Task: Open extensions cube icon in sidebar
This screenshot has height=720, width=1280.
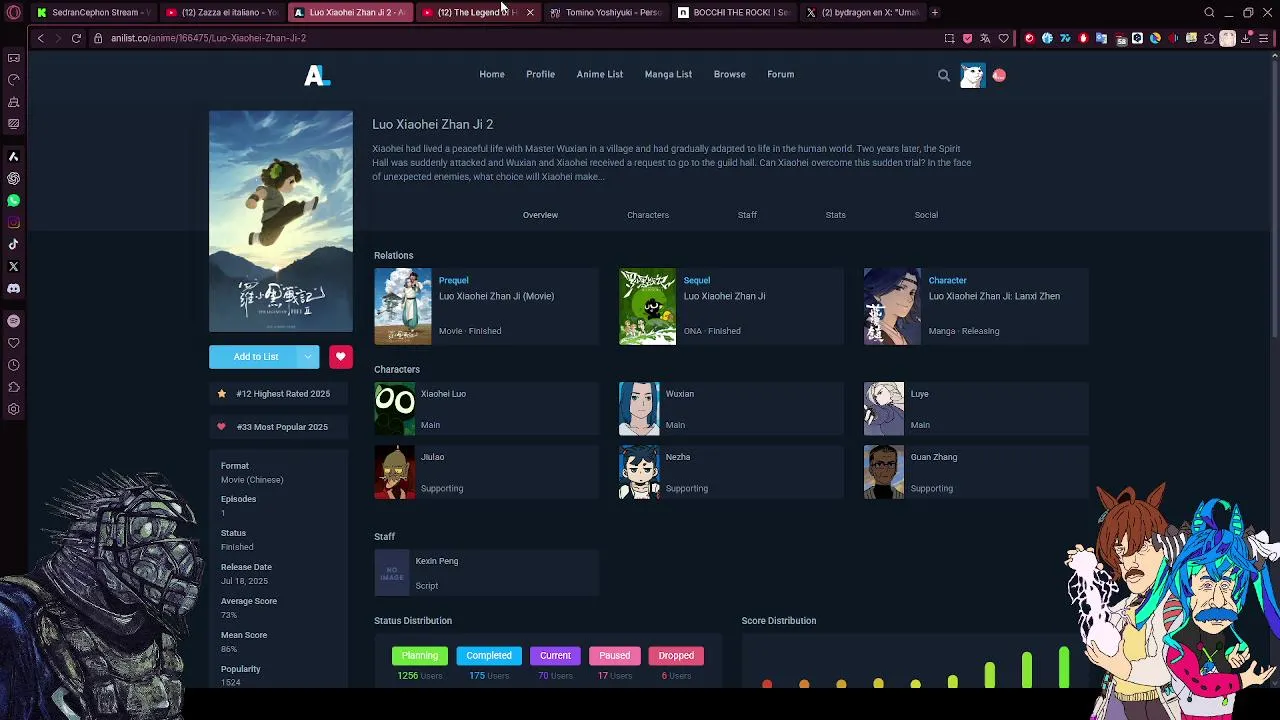Action: coord(13,387)
